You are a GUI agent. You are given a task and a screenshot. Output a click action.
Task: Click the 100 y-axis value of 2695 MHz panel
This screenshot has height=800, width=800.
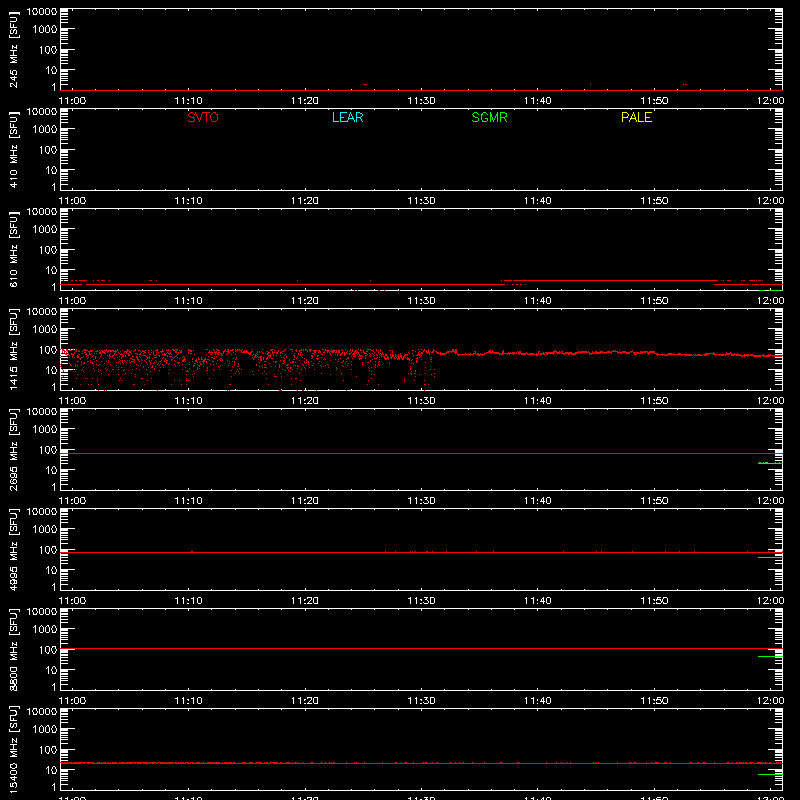pyautogui.click(x=48, y=450)
